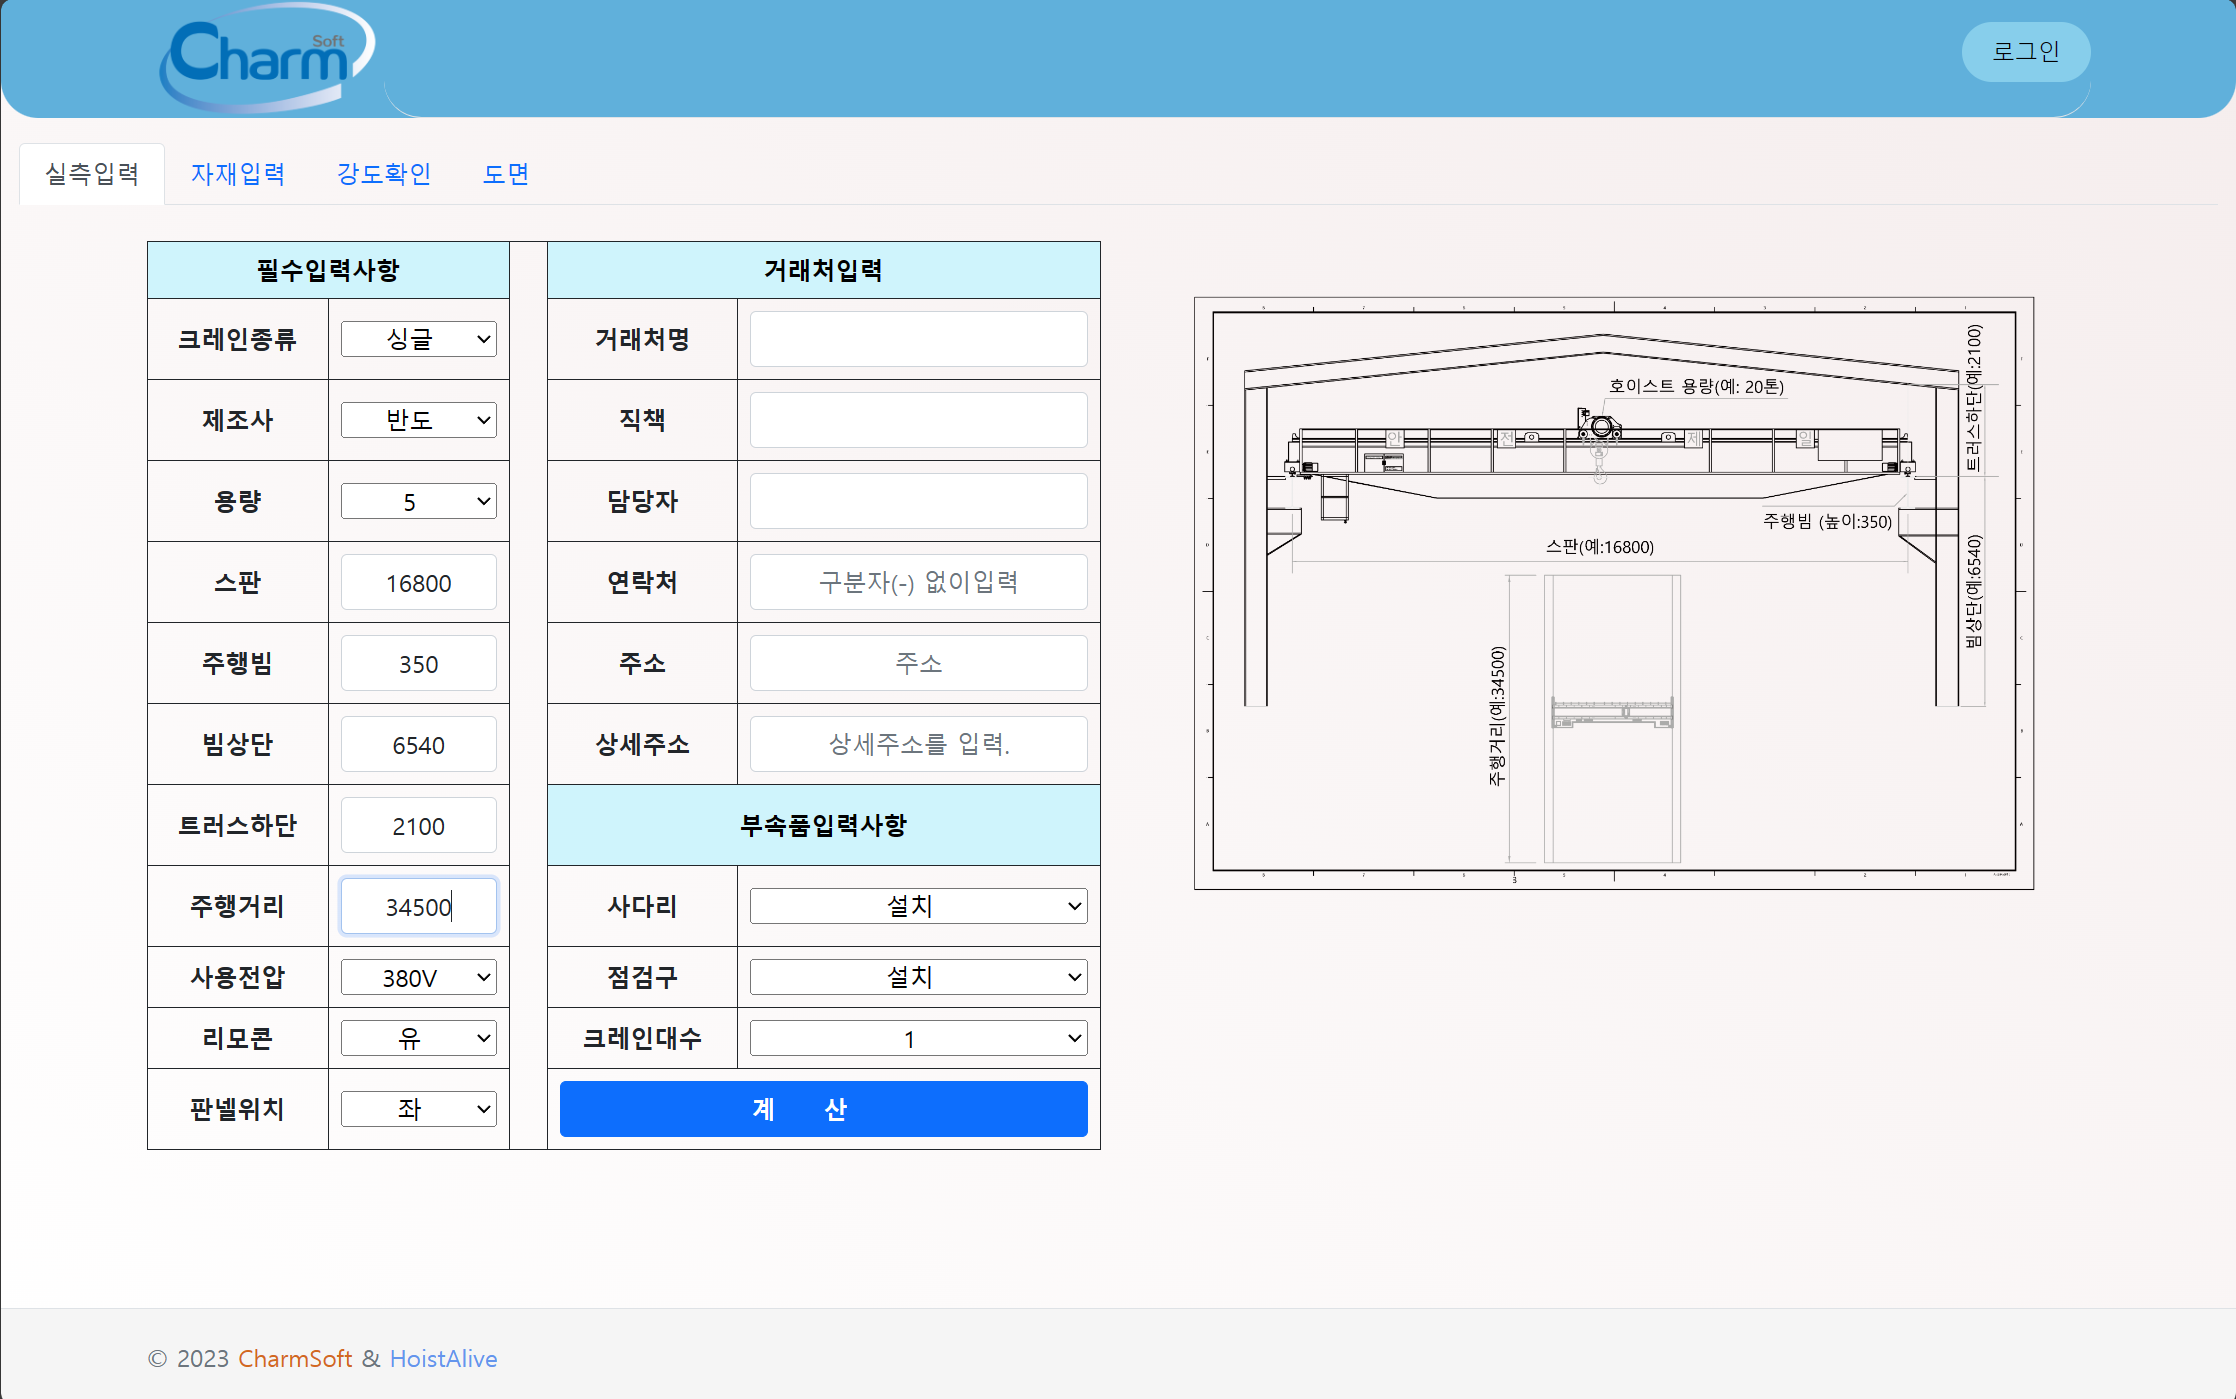
Task: Click the 거래처명 input field
Action: (x=917, y=339)
